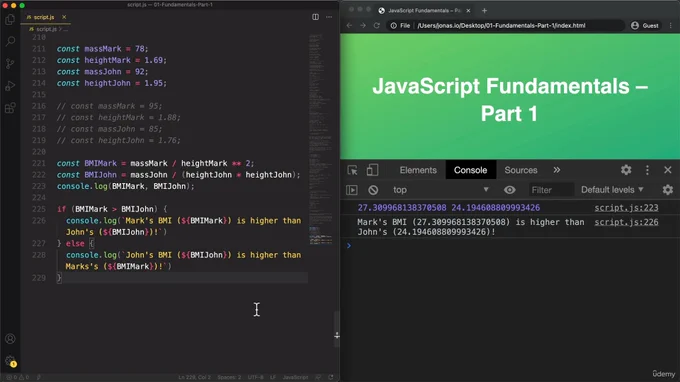
Task: Click the console Filter field
Action: click(550, 190)
